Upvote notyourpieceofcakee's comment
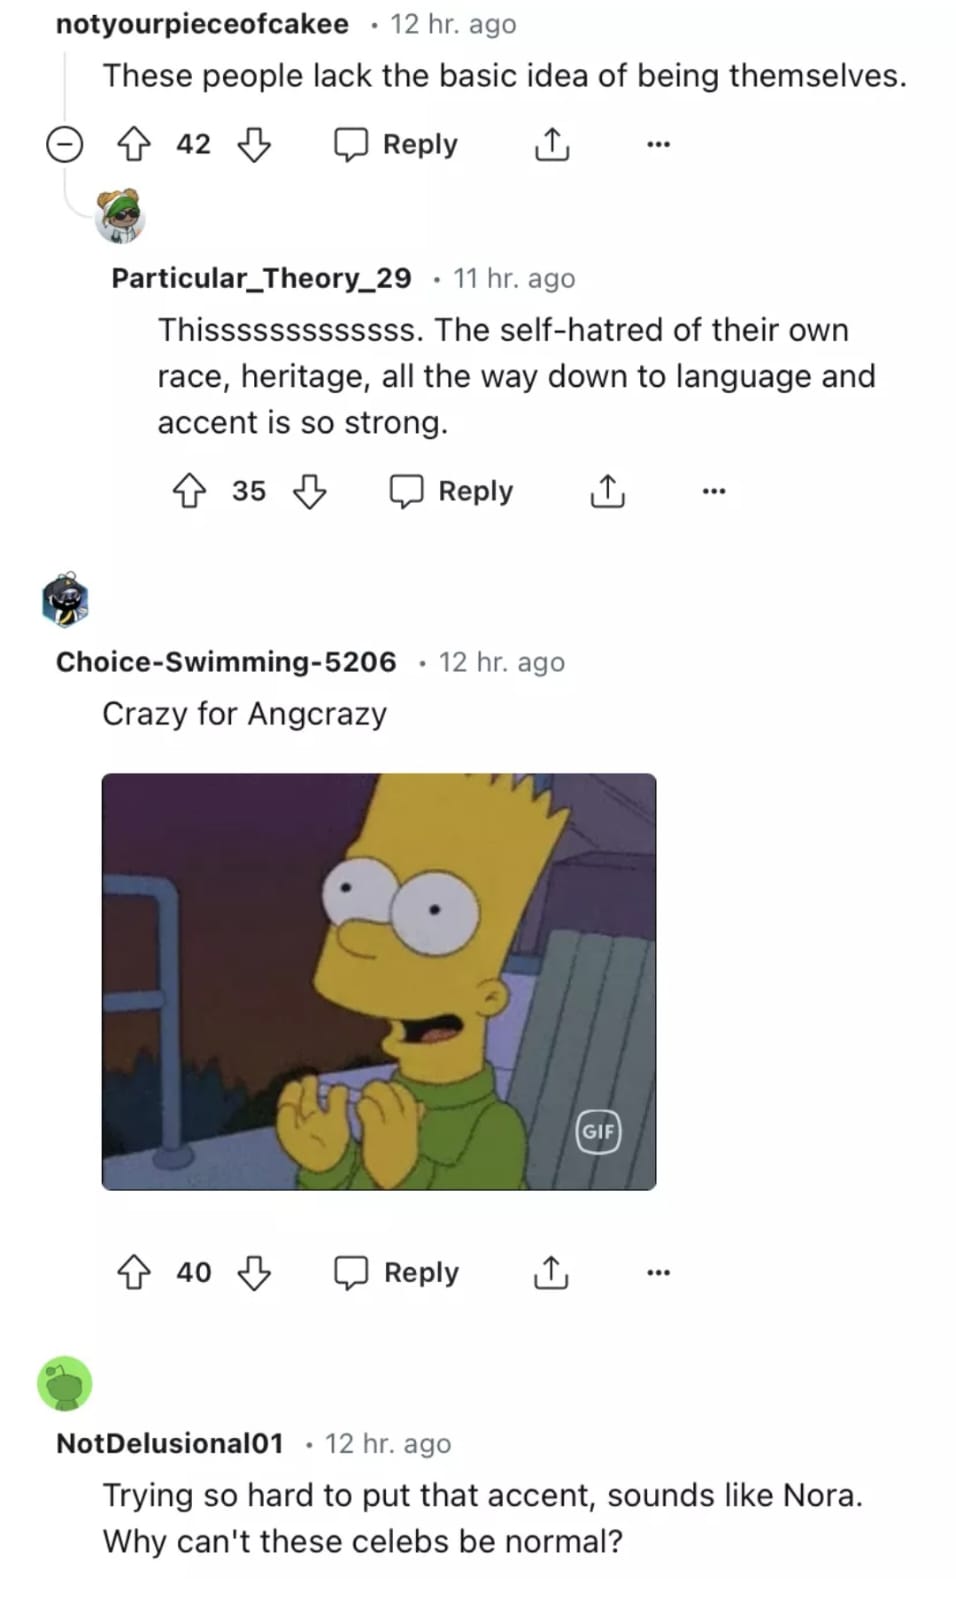Viewport: 956px width, 1600px height. click(134, 145)
